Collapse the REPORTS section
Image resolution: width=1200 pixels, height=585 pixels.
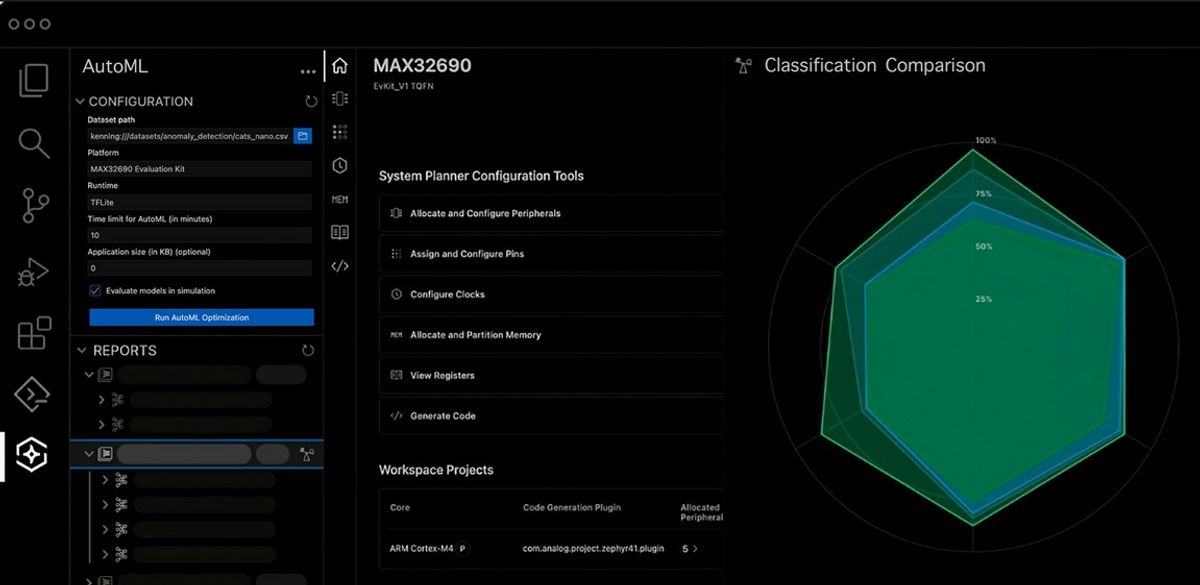(x=81, y=351)
